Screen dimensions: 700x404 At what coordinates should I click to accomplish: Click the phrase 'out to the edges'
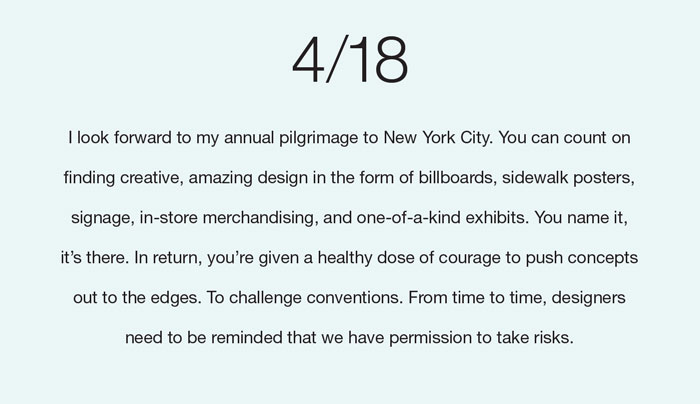tap(135, 298)
